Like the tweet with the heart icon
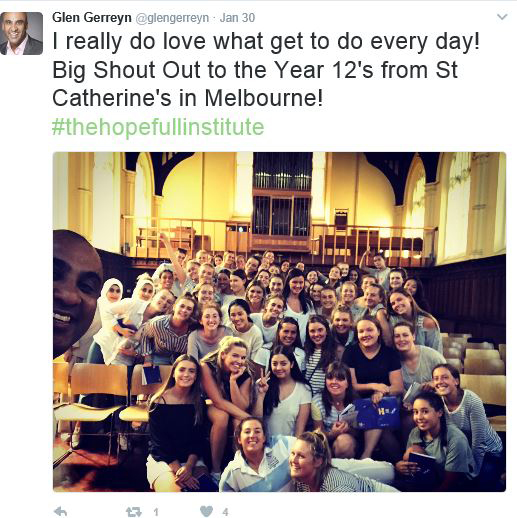The width and height of the screenshot is (517, 518). tap(206, 511)
